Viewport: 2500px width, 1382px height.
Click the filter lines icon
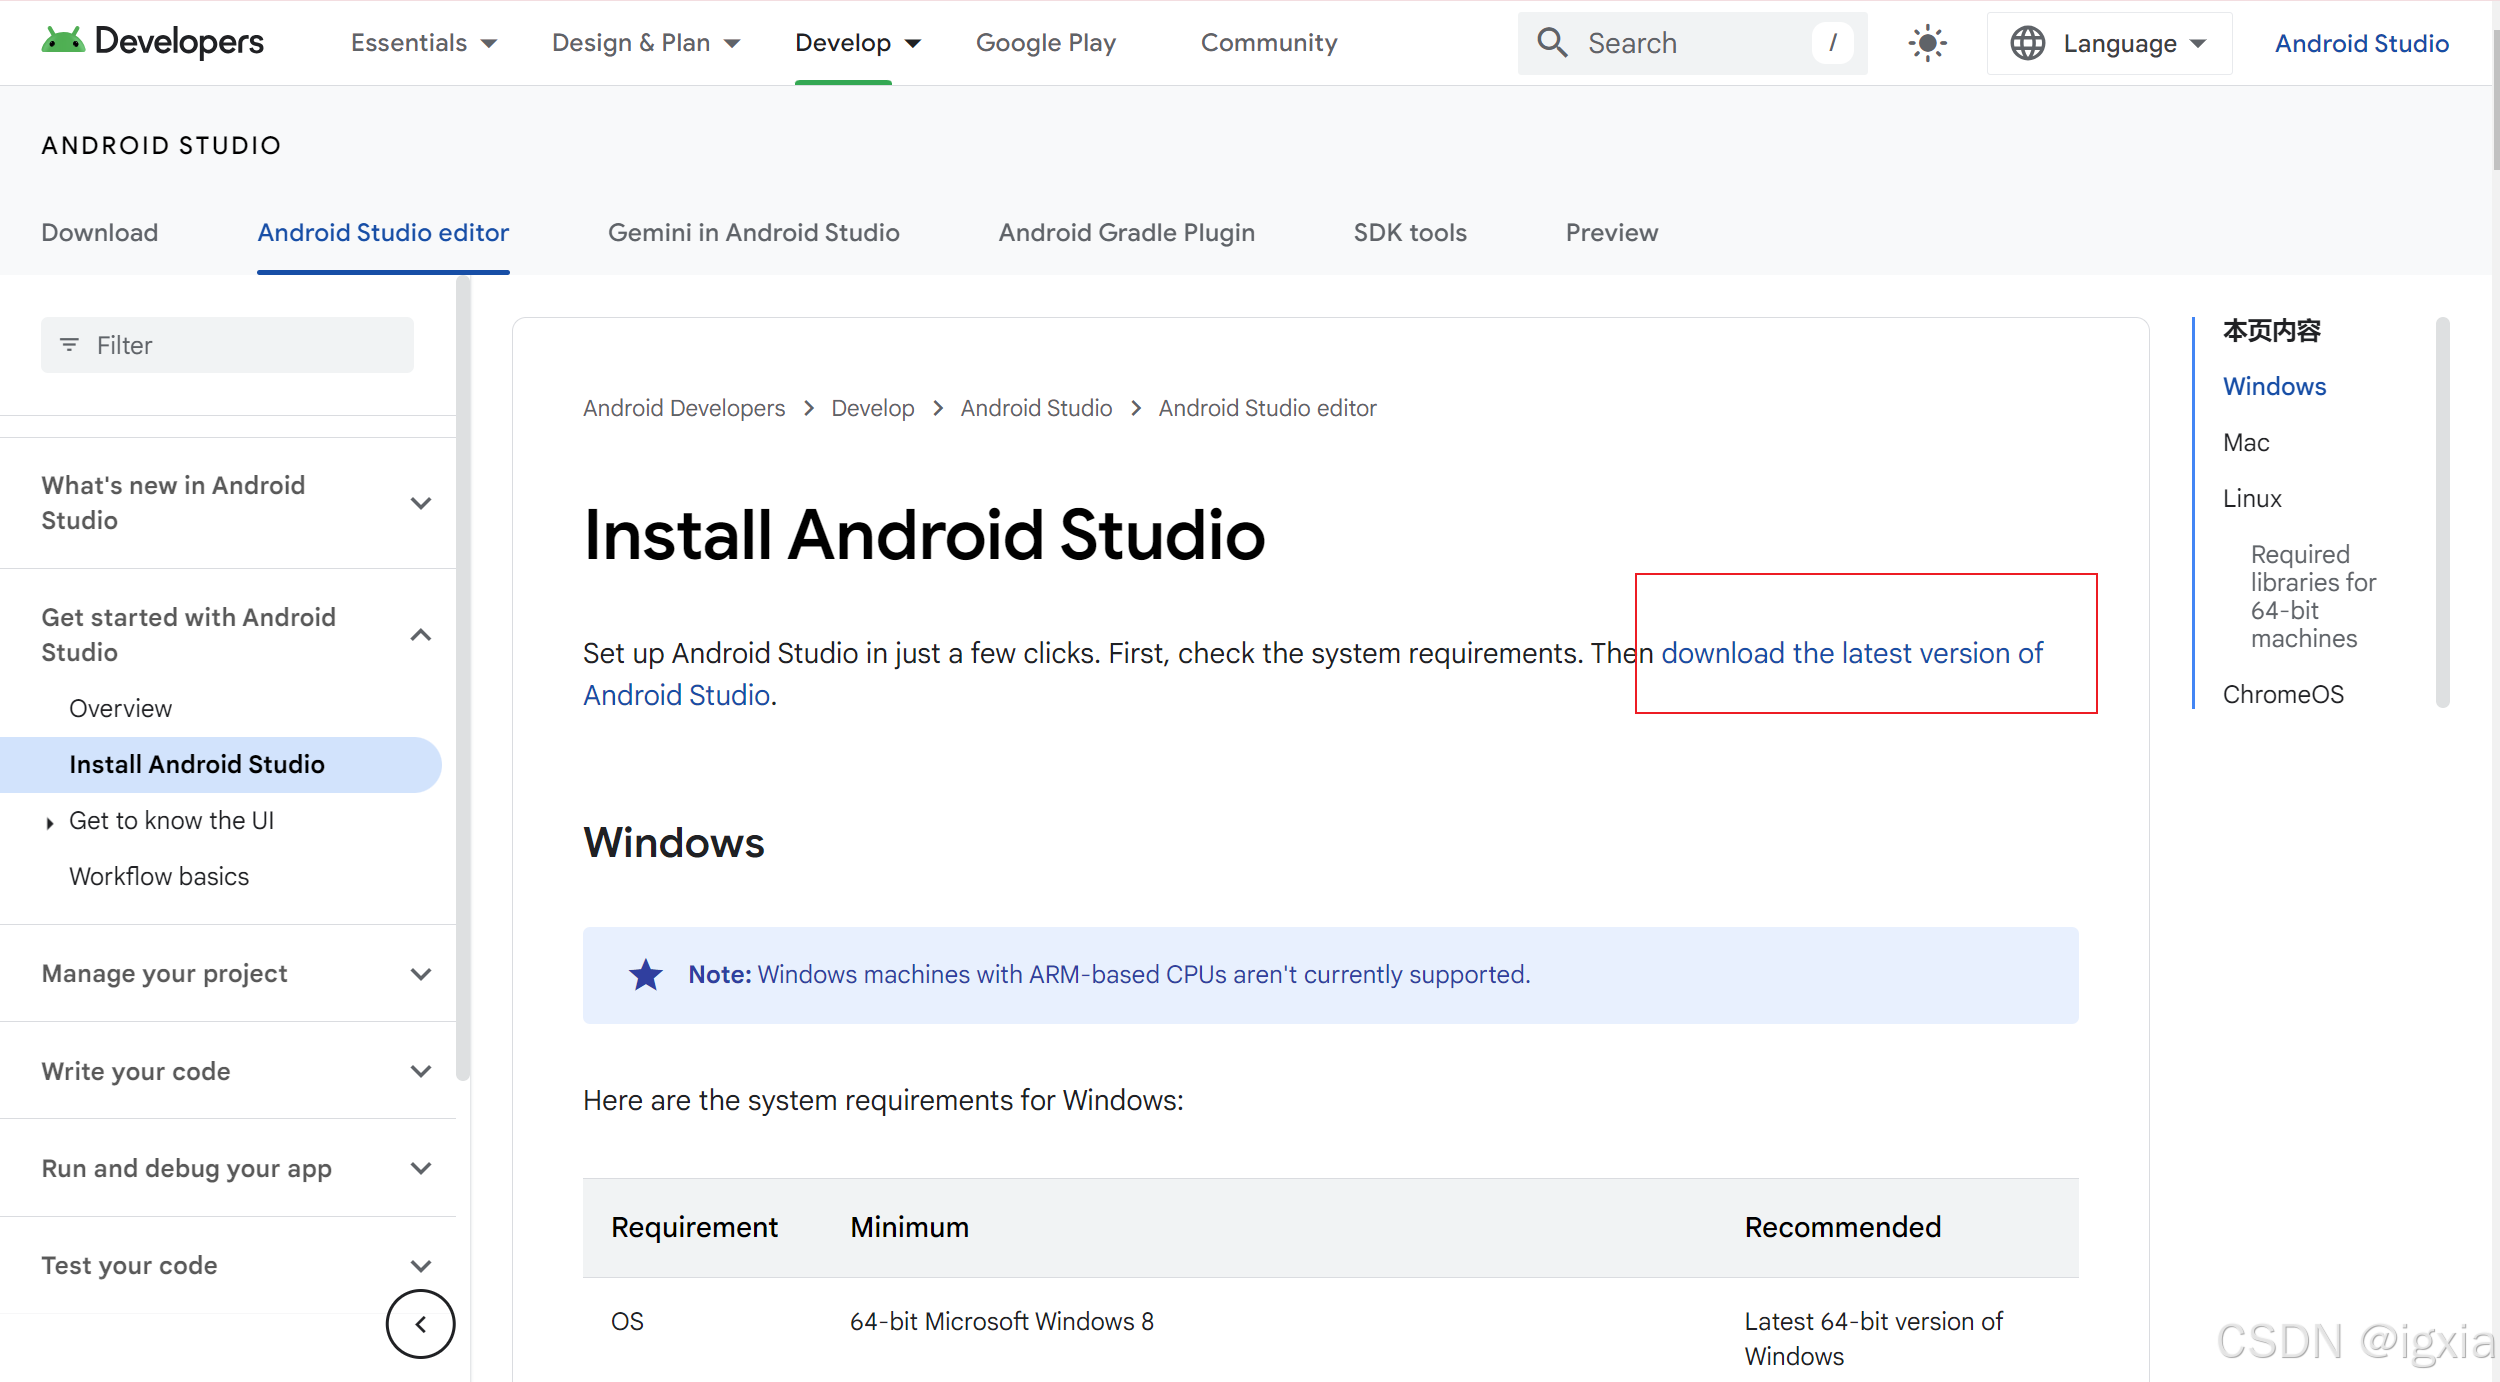pyautogui.click(x=69, y=345)
